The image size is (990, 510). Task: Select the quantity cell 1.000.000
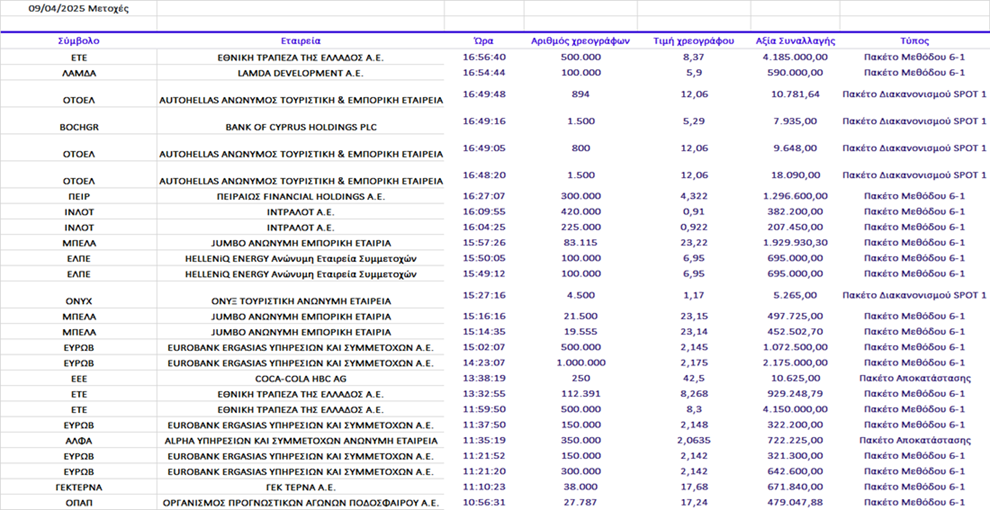coord(580,363)
